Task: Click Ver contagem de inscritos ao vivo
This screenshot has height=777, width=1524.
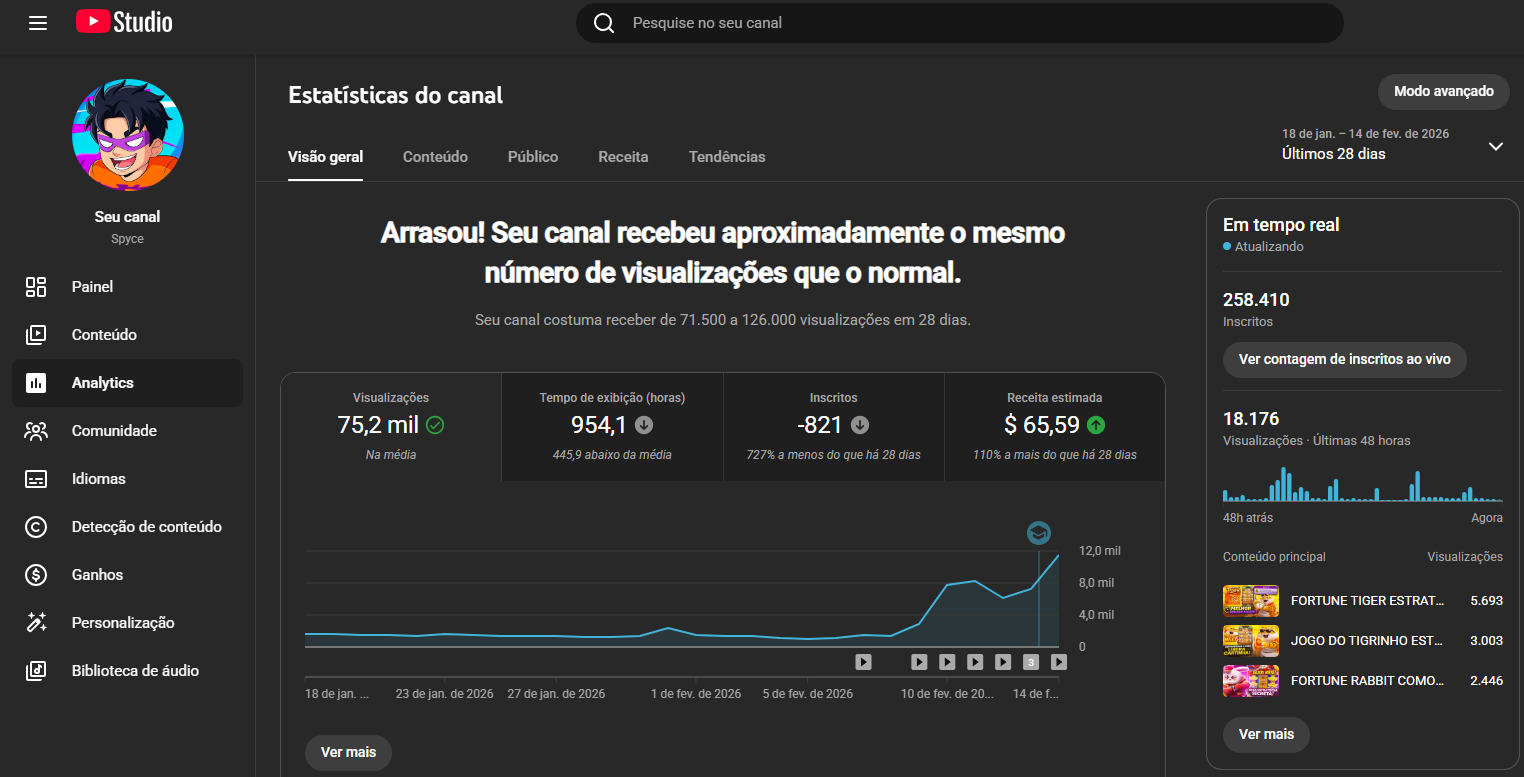Action: (1344, 359)
